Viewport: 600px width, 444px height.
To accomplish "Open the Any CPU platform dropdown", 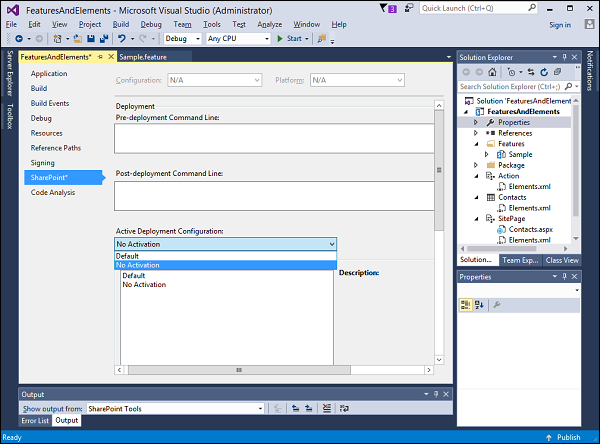I will pyautogui.click(x=237, y=39).
